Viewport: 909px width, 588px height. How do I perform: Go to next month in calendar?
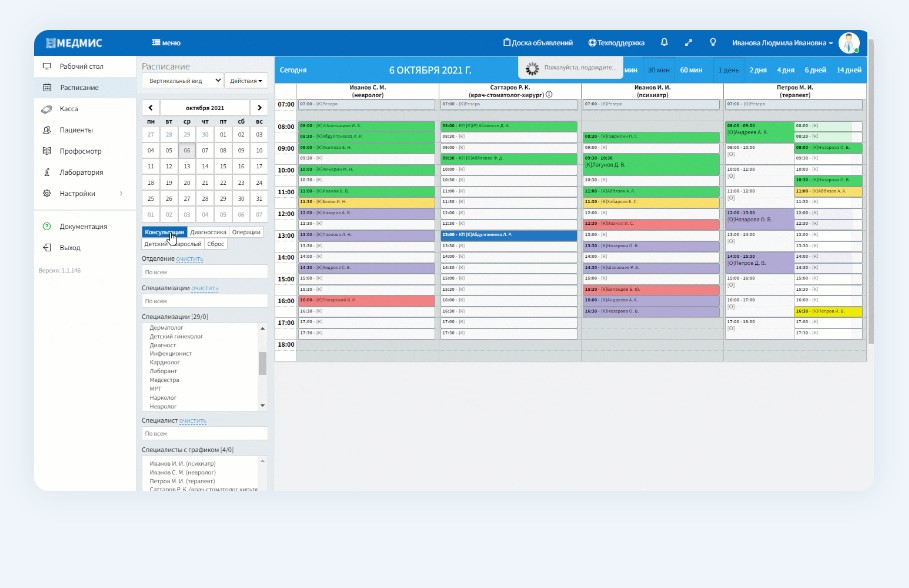[x=259, y=107]
